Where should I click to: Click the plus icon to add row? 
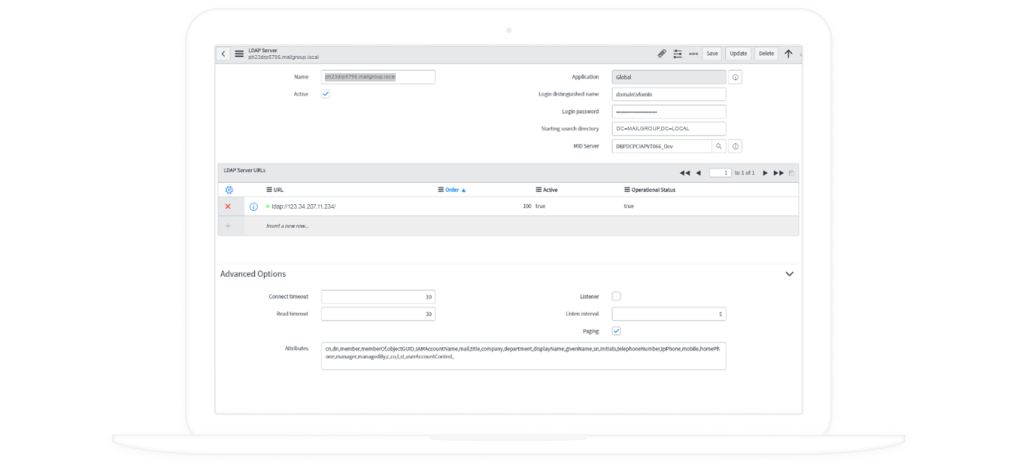(x=228, y=226)
